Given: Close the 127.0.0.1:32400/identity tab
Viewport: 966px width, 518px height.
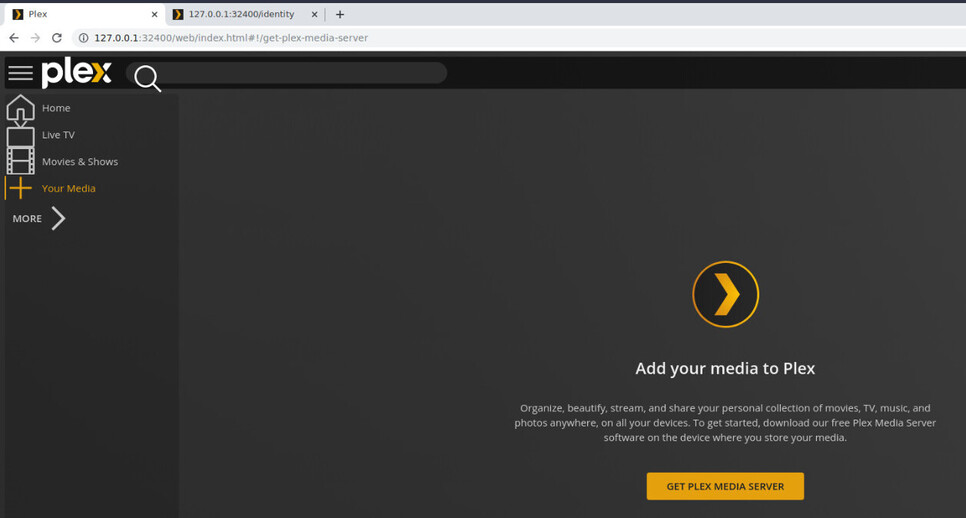Looking at the screenshot, I should point(314,14).
